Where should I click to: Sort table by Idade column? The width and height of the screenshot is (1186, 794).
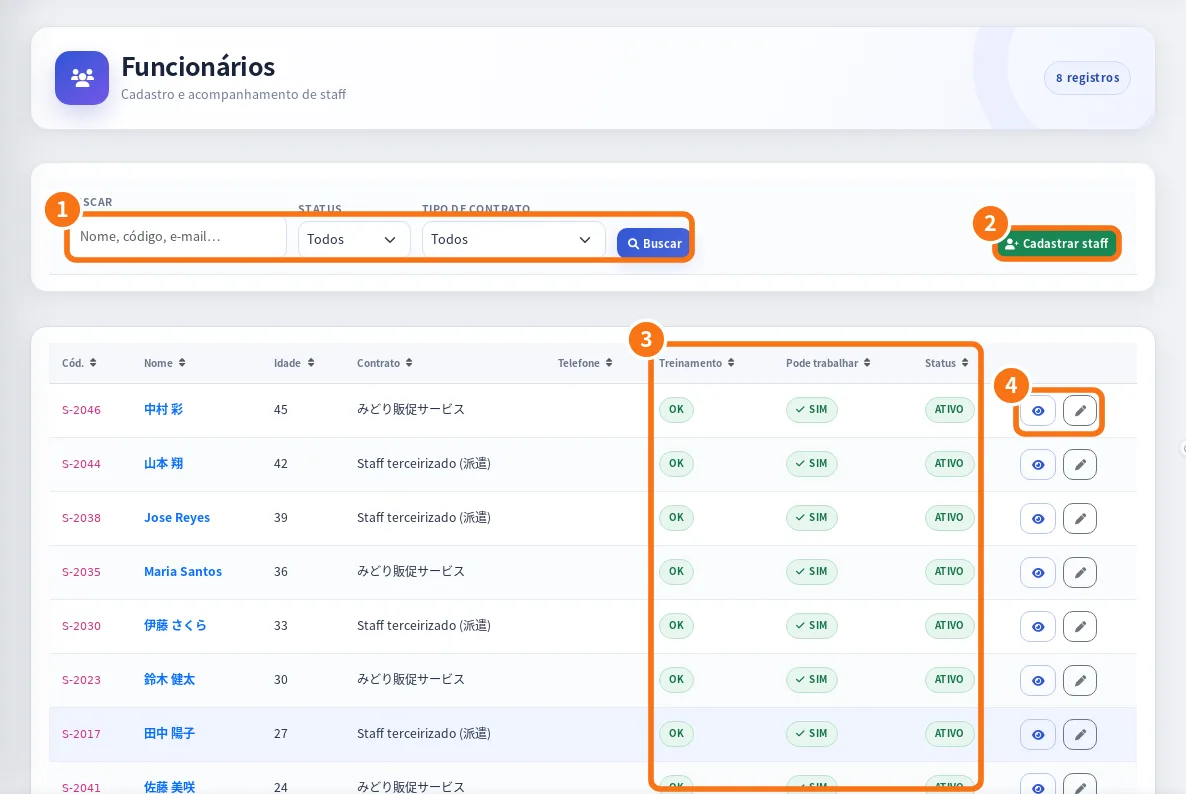pyautogui.click(x=294, y=363)
